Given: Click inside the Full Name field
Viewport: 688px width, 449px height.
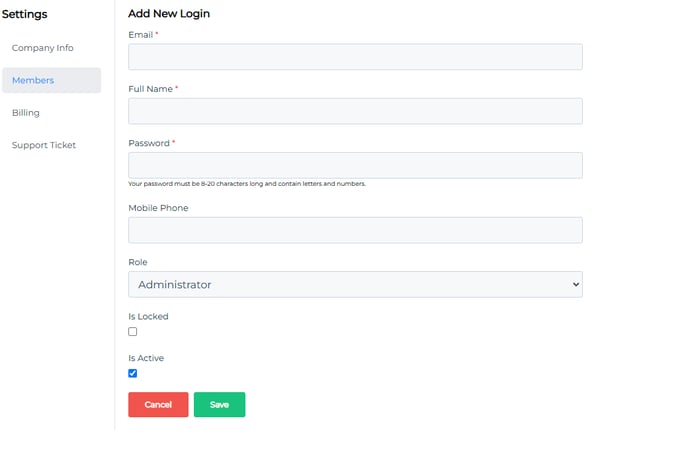Looking at the screenshot, I should point(355,111).
